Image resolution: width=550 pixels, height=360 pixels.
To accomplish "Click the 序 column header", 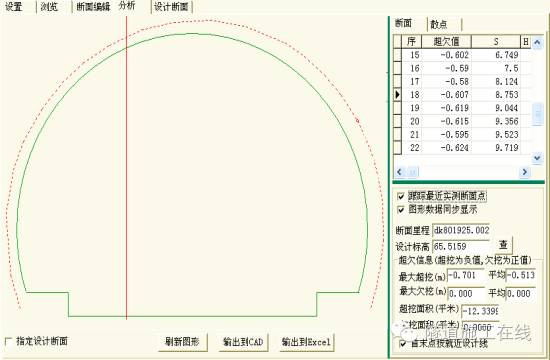I will (411, 41).
